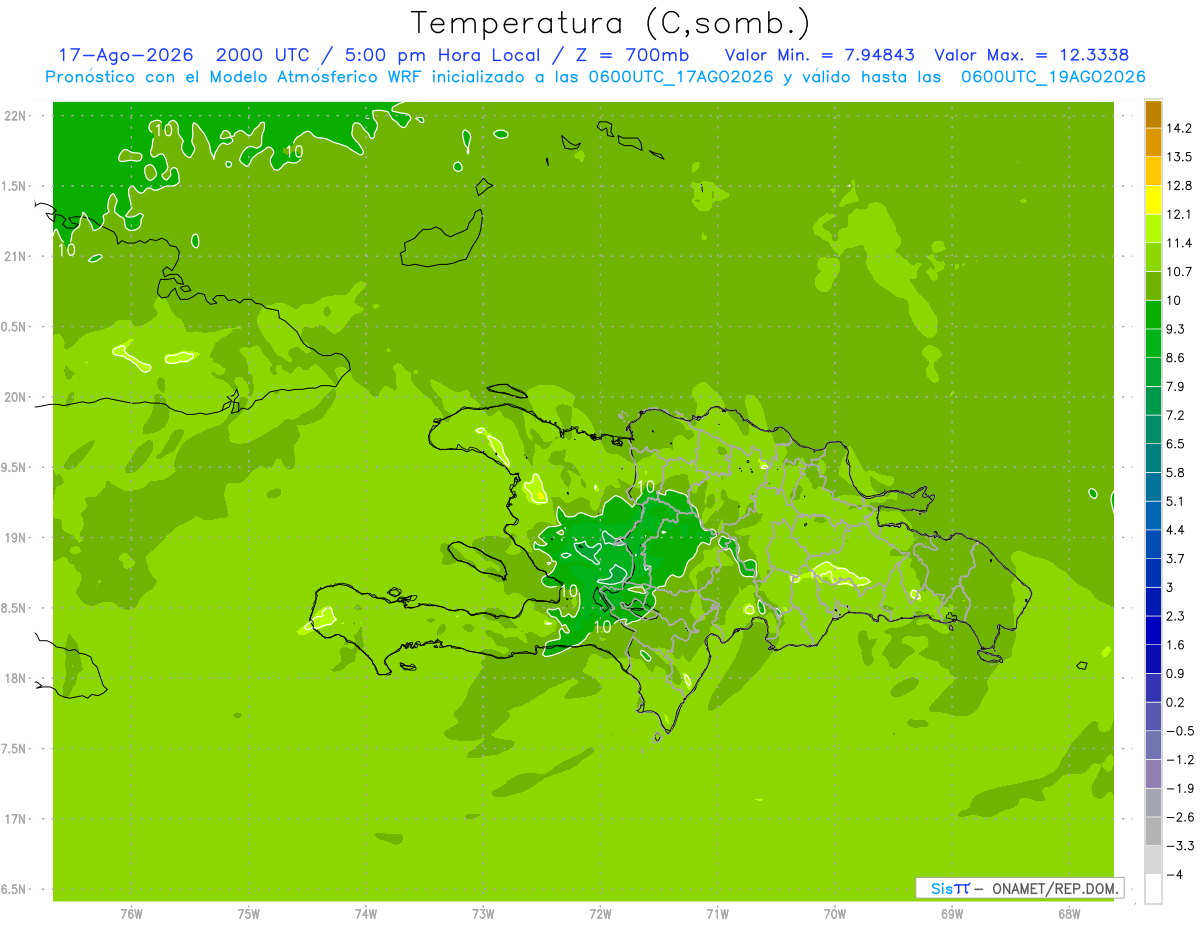The height and width of the screenshot is (927, 1200).
Task: Click the colorbar value 6.5
Action: [1177, 444]
